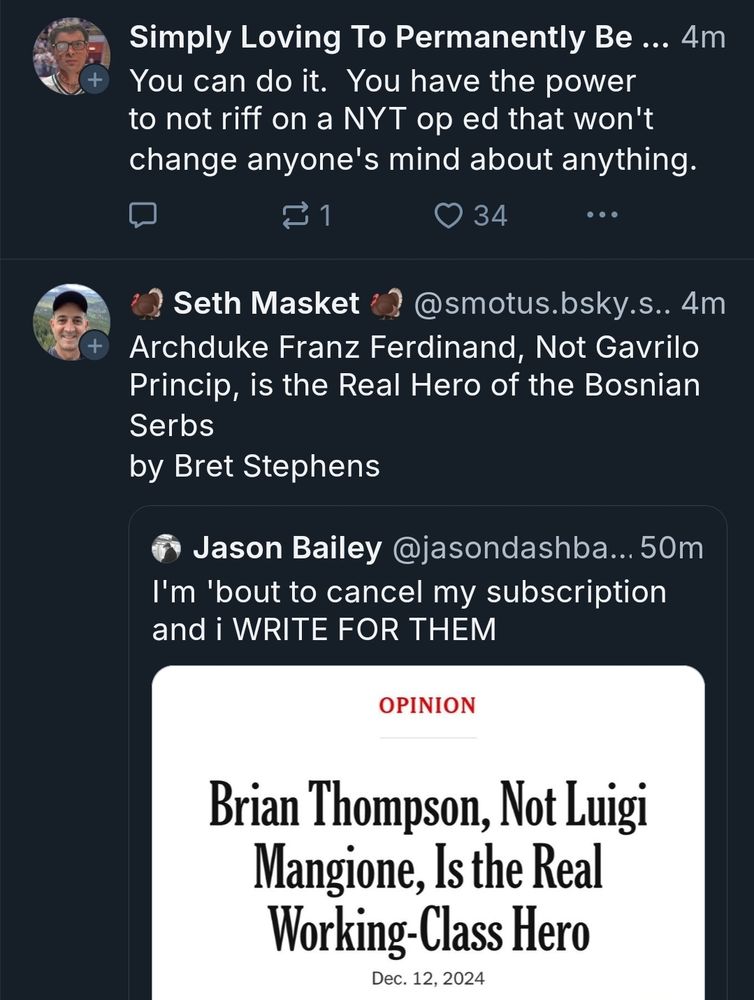754x1000 pixels.
Task: Open the Archduke Franz Ferdinand post text
Action: pos(415,386)
